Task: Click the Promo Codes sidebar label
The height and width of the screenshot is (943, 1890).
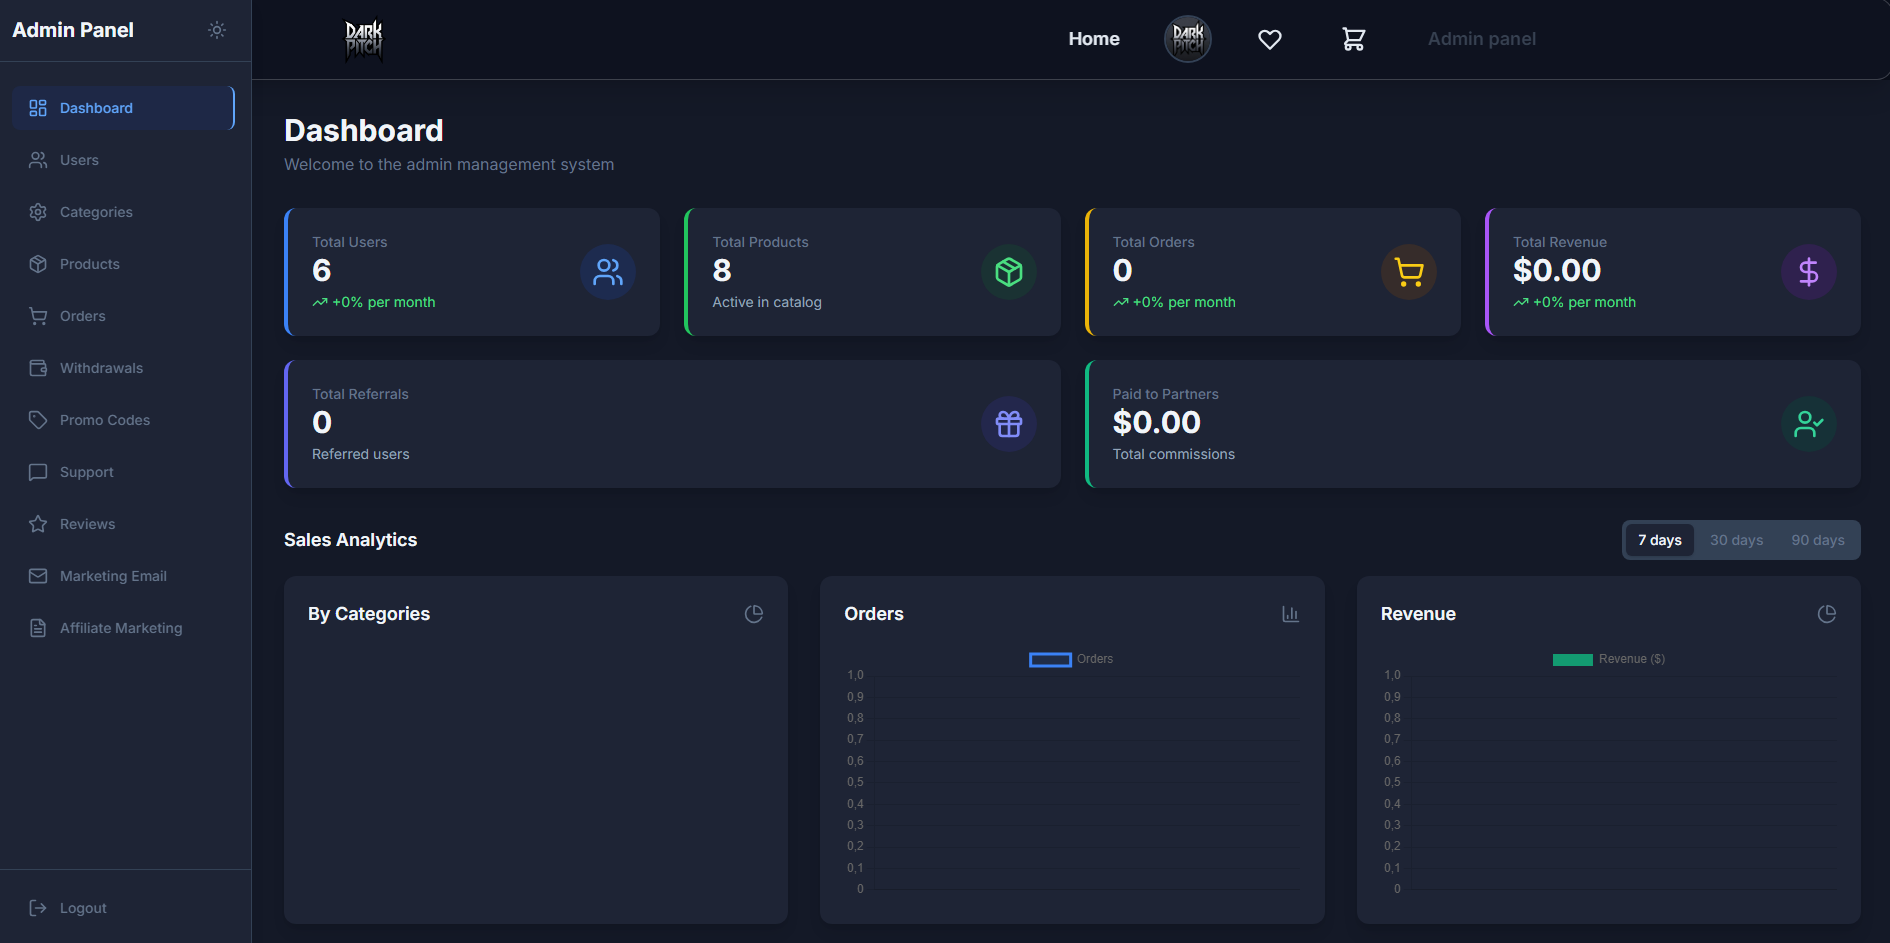Action: coord(105,420)
